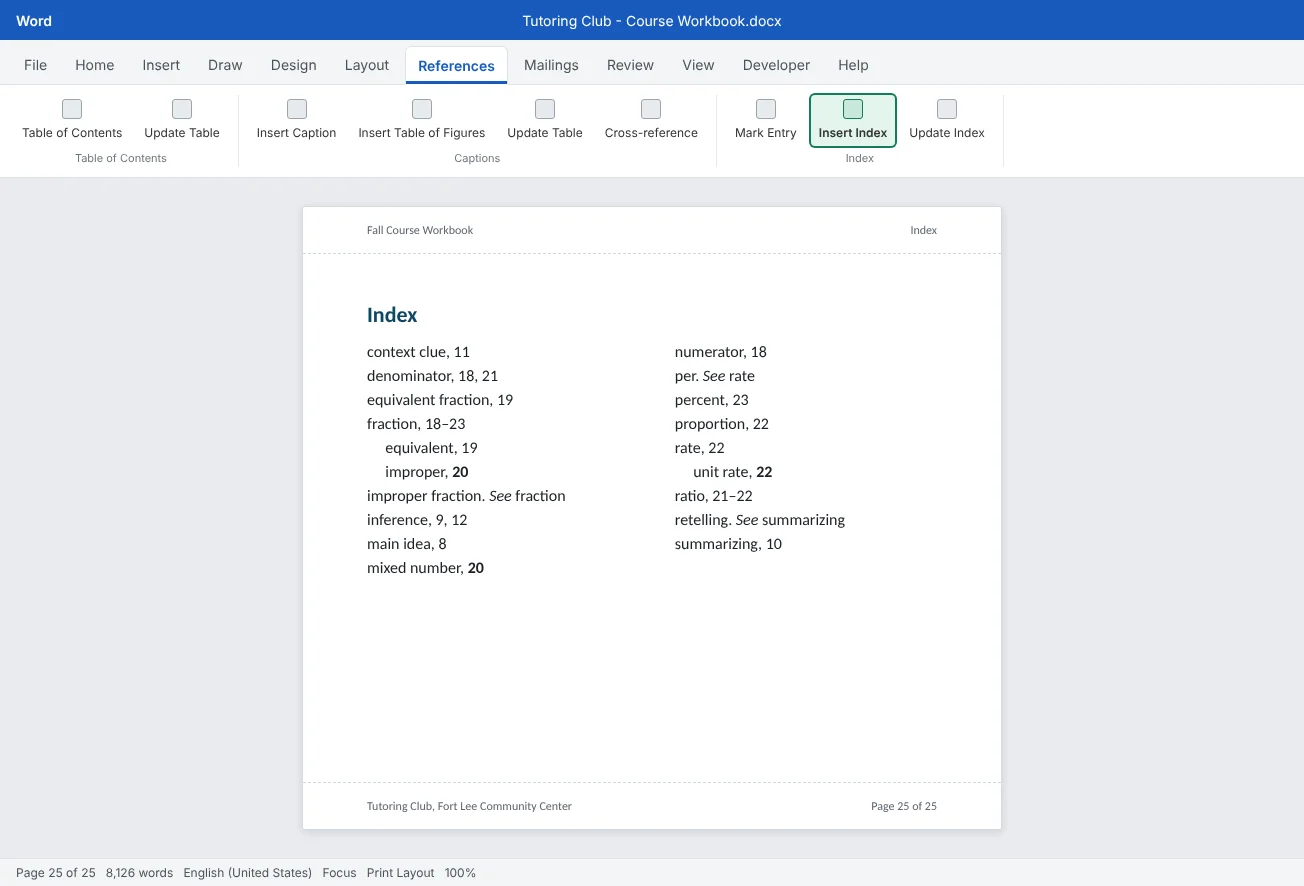Click the Insert Index button
This screenshot has width=1304, height=886.
tap(853, 120)
